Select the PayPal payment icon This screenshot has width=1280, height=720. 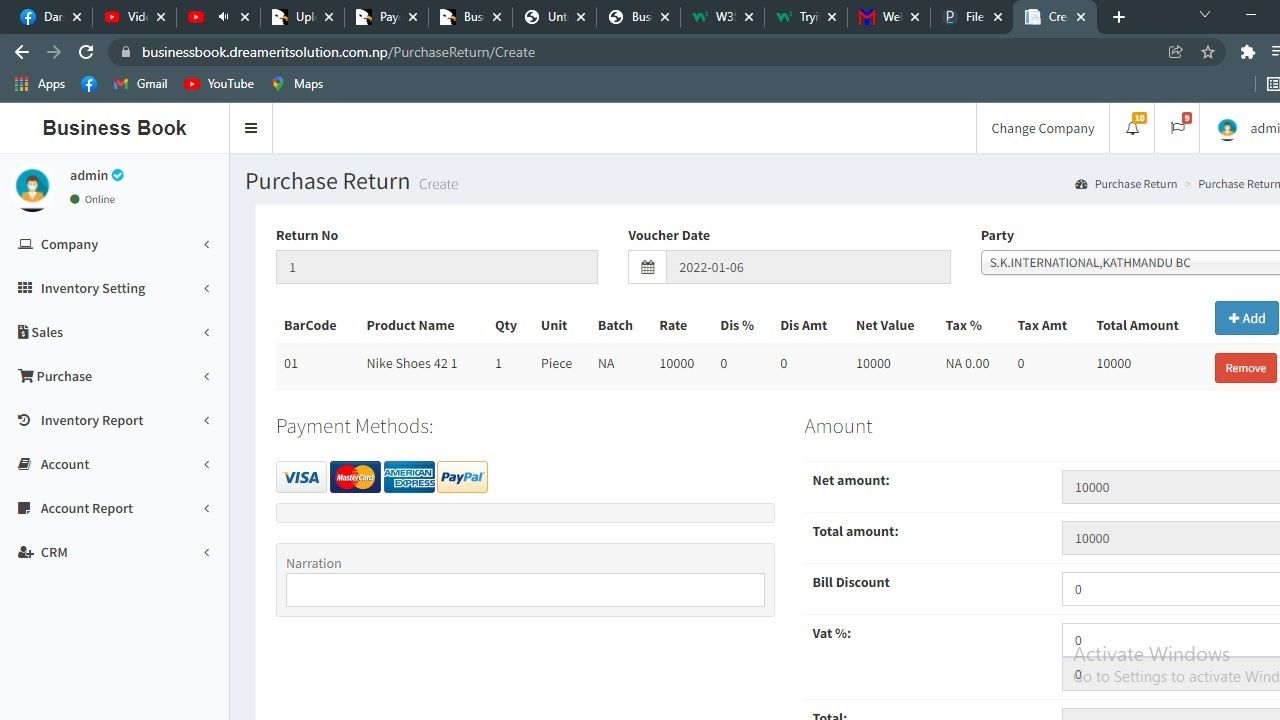[462, 477]
